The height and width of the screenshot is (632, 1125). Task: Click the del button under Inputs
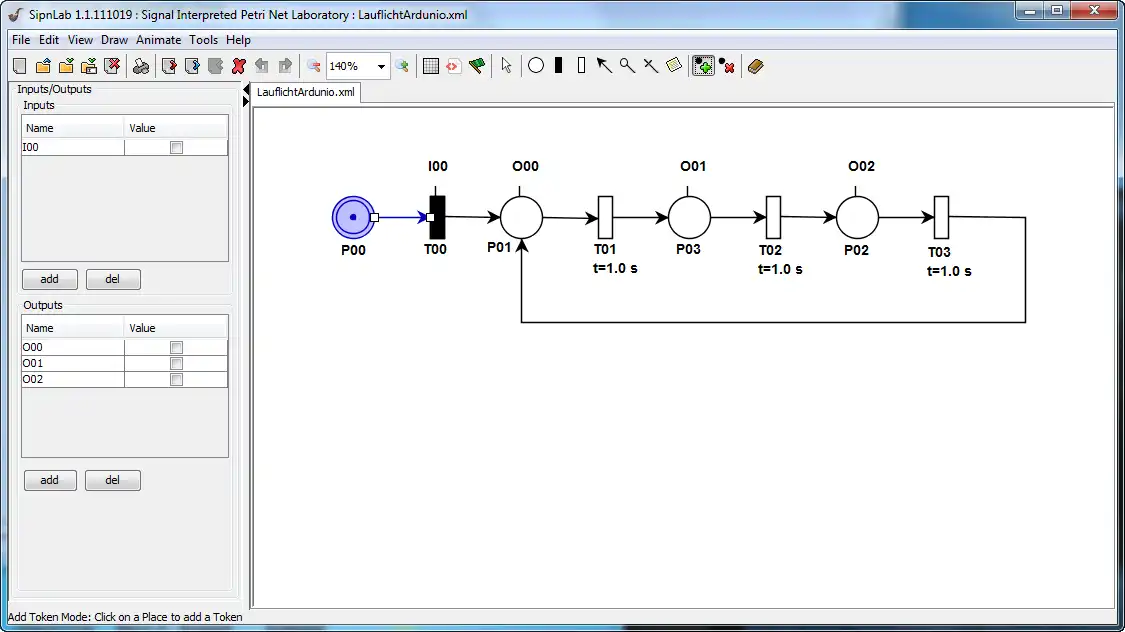[x=113, y=279]
